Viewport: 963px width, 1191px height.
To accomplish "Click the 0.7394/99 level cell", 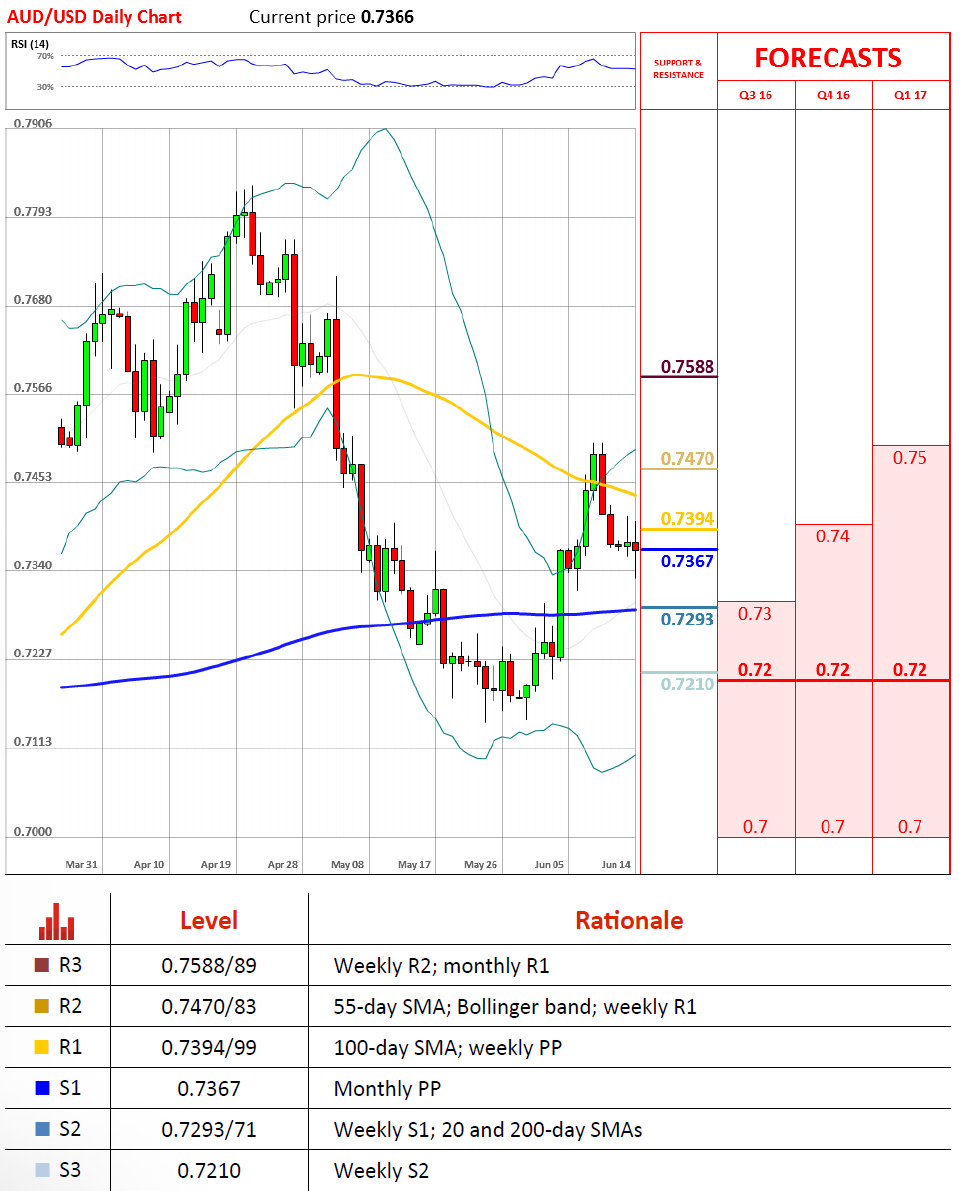I will 209,1047.
